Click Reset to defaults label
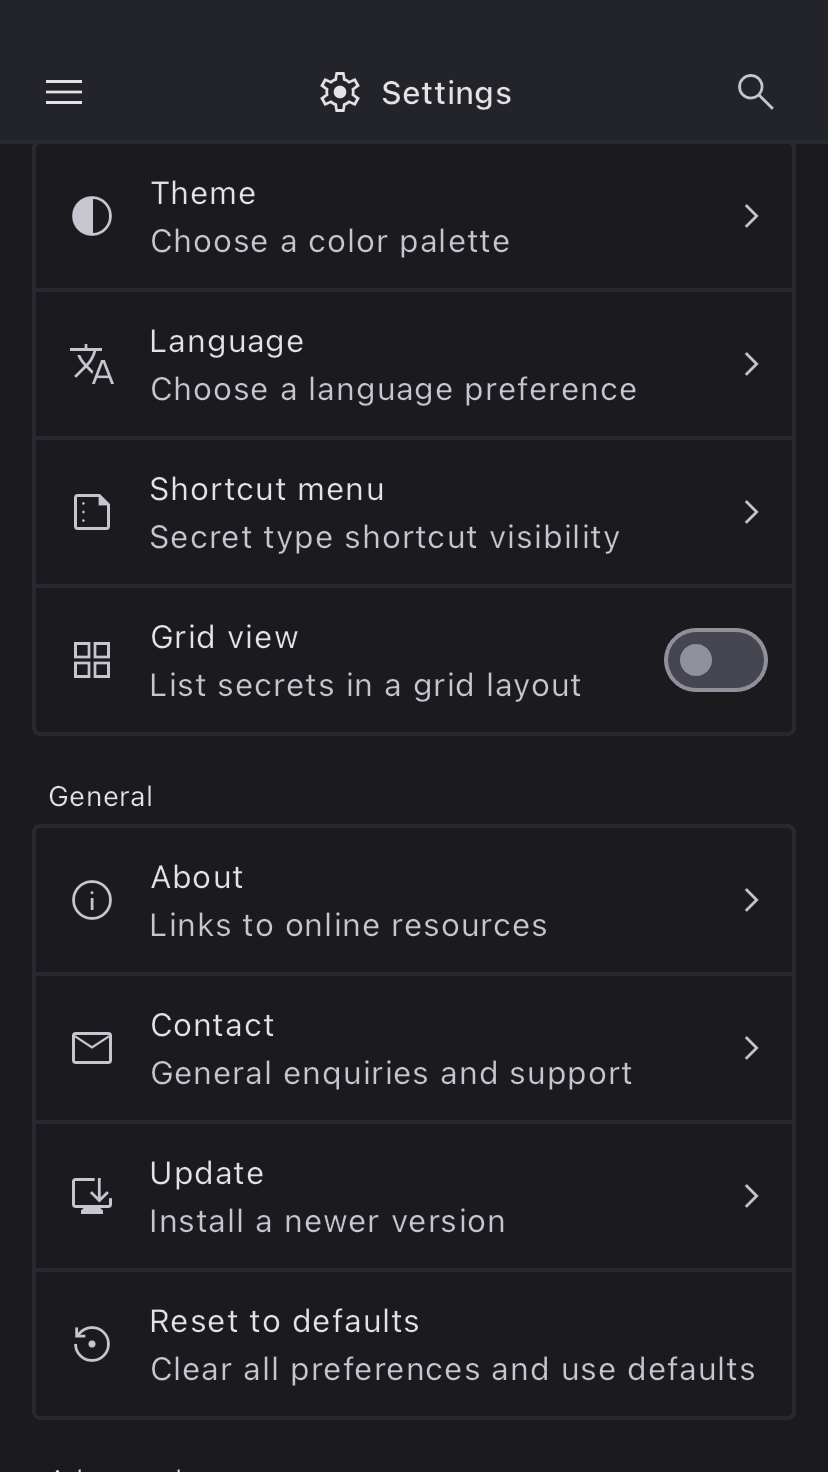Screen dimensions: 828x1472 tap(285, 1321)
